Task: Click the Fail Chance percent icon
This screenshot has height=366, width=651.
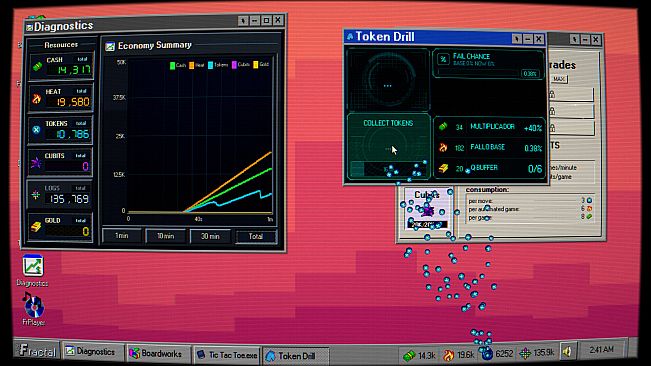Action: [443, 59]
